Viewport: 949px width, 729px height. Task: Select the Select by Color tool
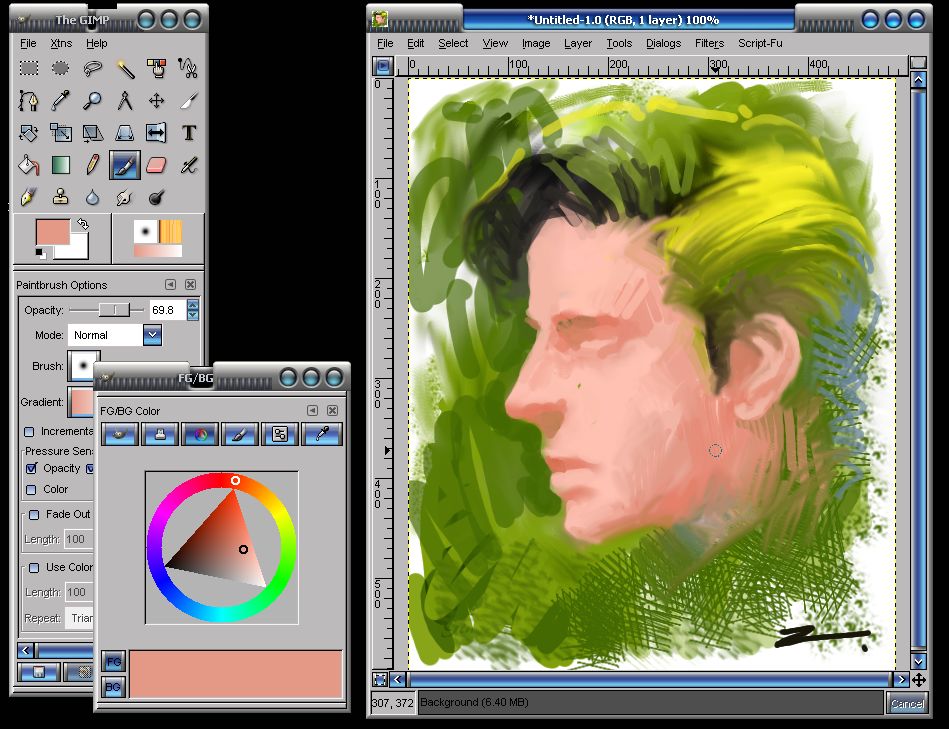click(x=157, y=68)
